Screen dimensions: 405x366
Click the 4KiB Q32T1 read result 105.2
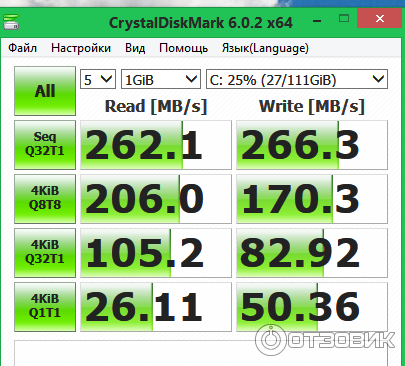(x=156, y=253)
